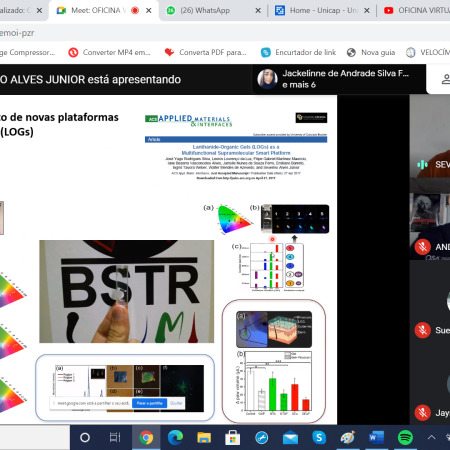Open Microsoft Word from taskbar
This screenshot has width=450, height=450.
pyautogui.click(x=376, y=437)
